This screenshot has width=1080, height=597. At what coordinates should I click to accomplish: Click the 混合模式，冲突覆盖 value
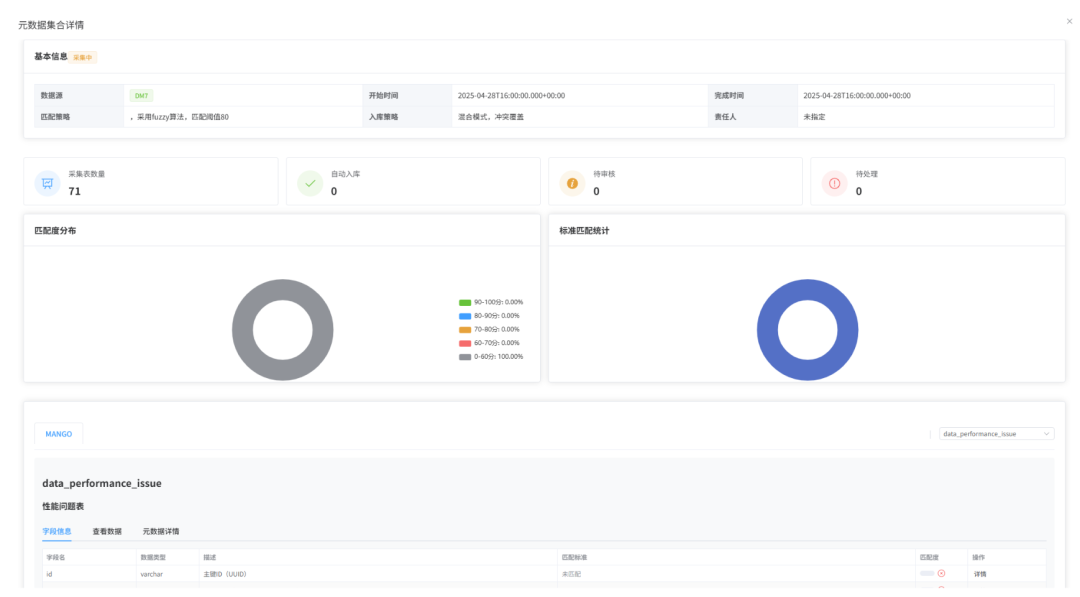tap(491, 117)
